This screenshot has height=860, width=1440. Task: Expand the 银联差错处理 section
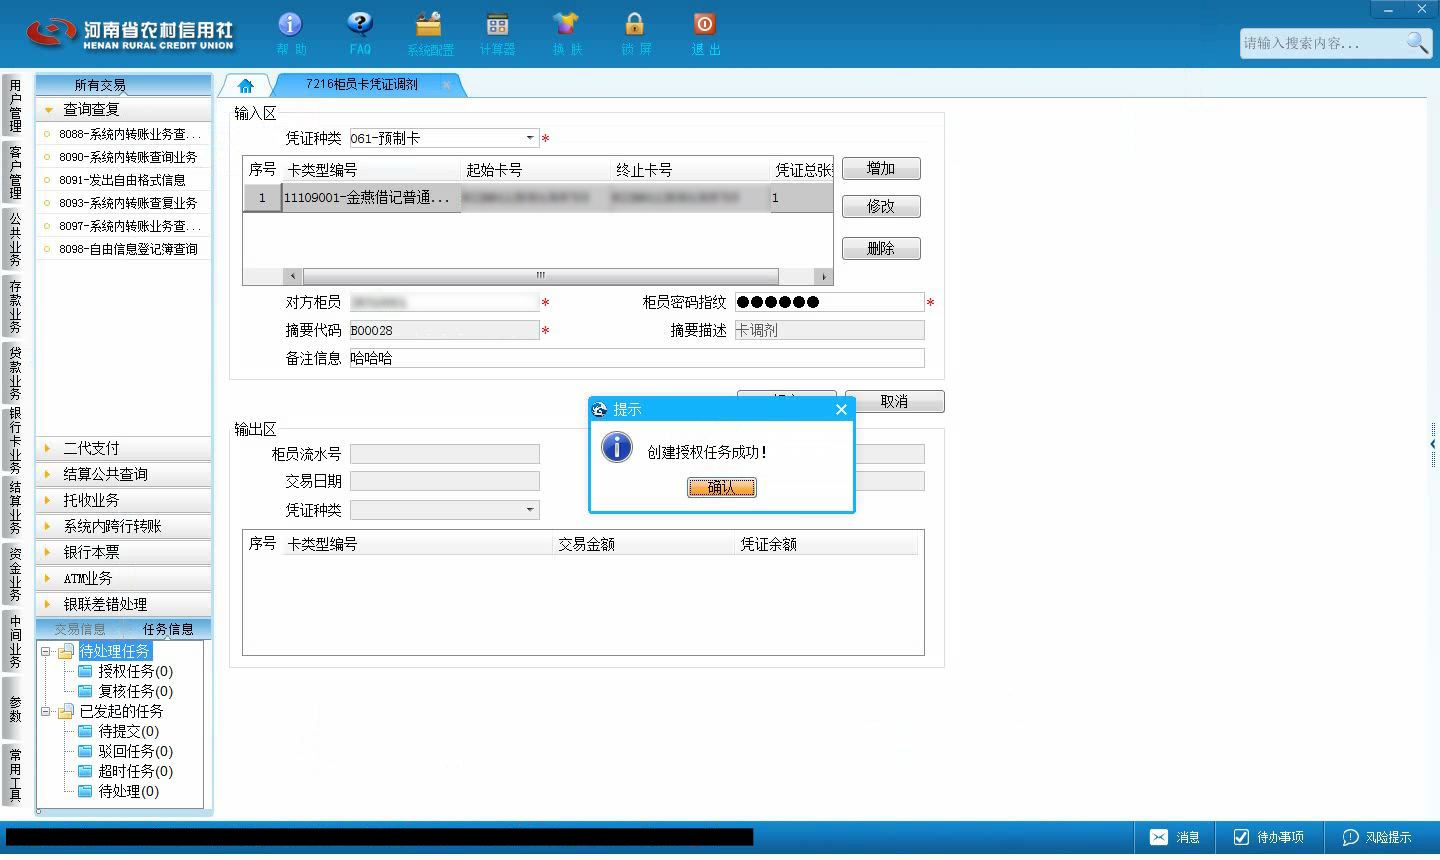124,604
